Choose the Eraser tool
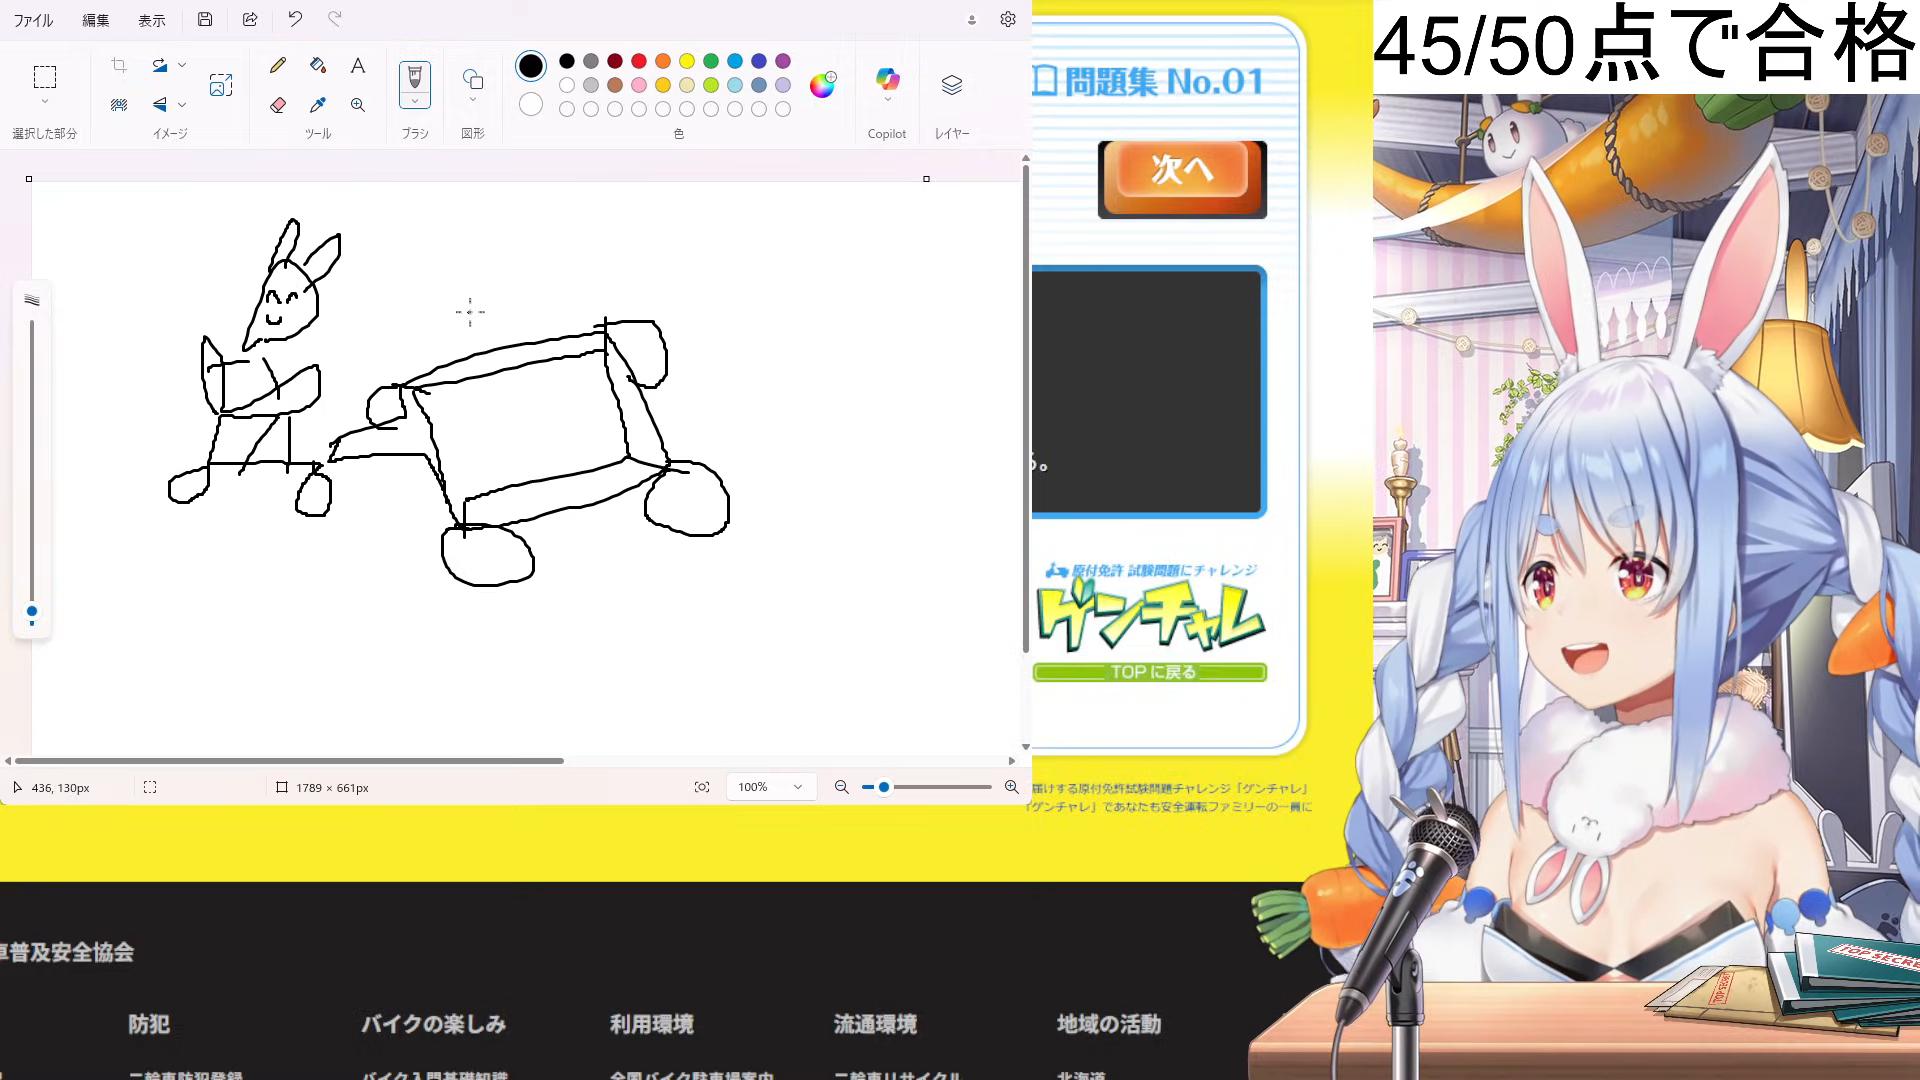1920x1080 pixels. (278, 105)
